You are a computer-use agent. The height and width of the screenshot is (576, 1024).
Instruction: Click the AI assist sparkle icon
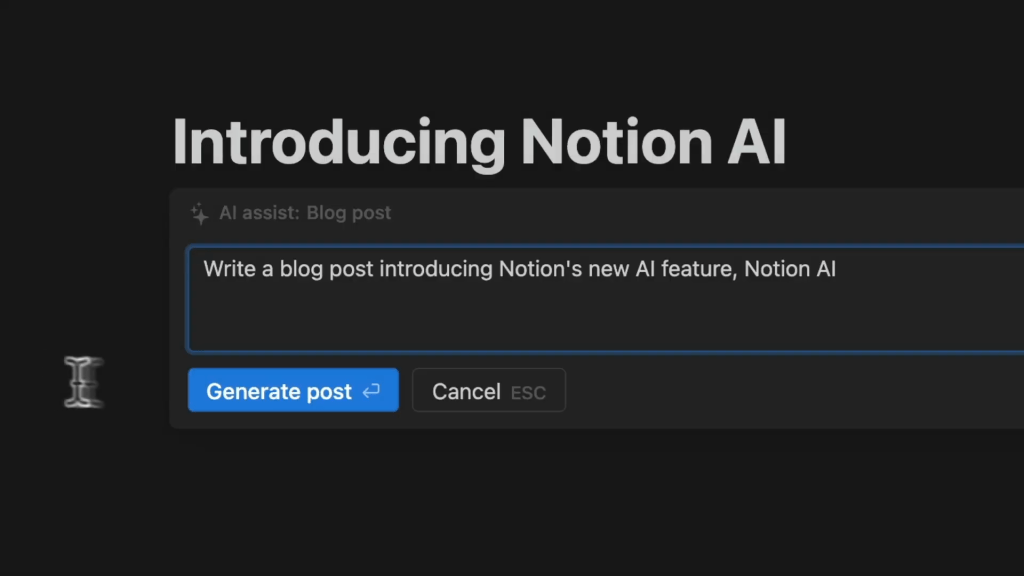[200, 213]
